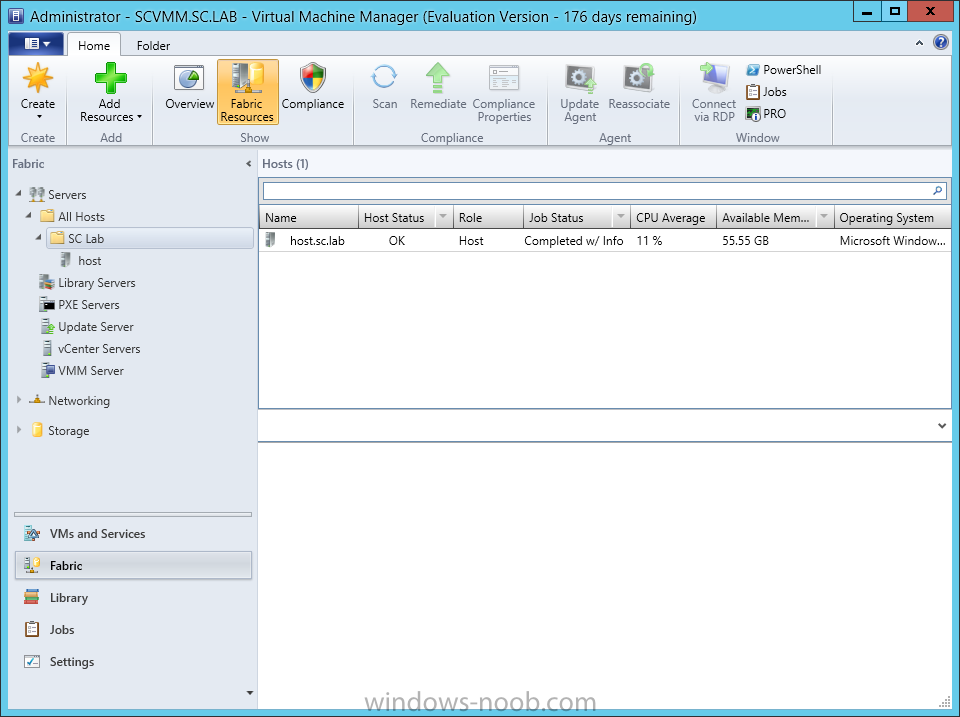The width and height of the screenshot is (960, 717).
Task: Show the Overview view
Action: [189, 89]
